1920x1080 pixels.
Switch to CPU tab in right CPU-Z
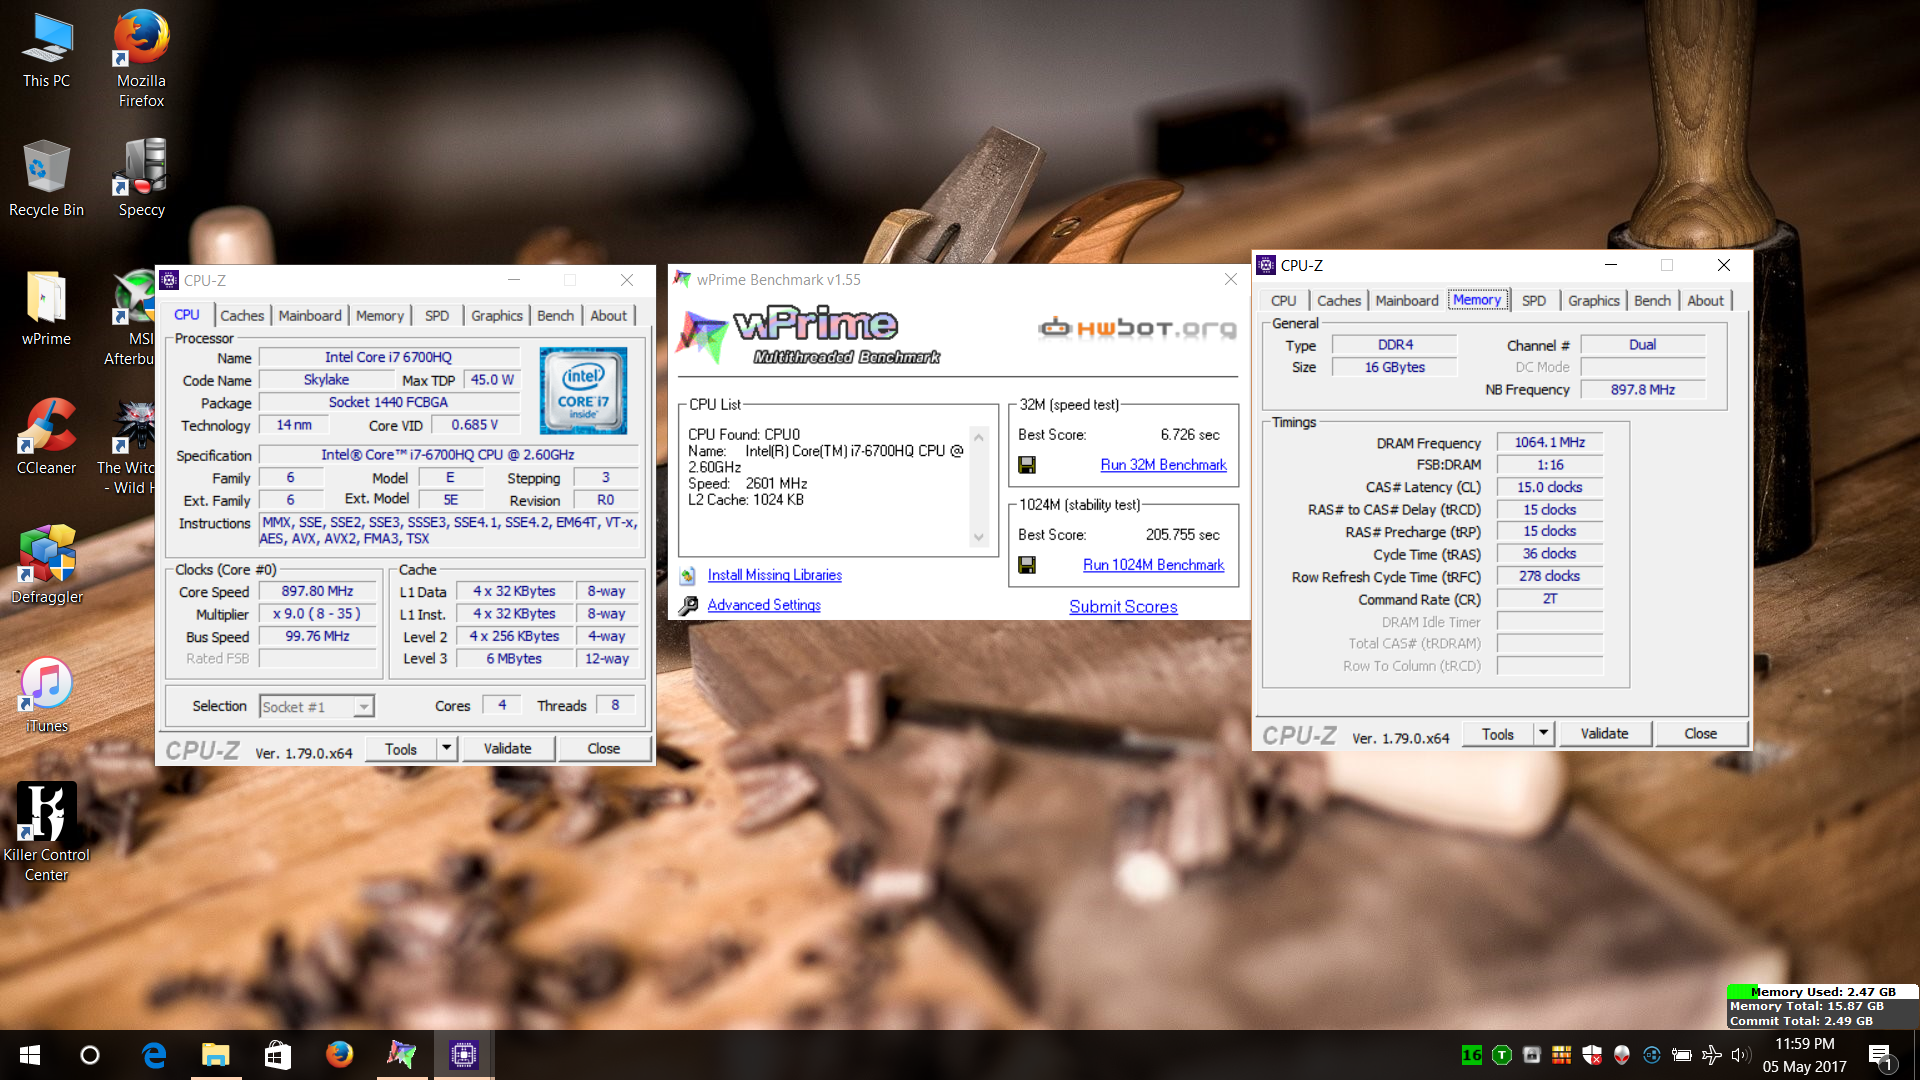click(1283, 300)
